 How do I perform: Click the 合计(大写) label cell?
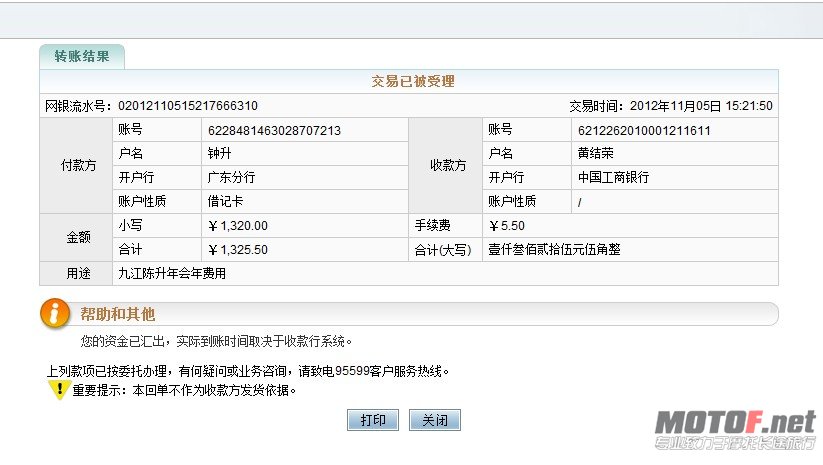446,250
